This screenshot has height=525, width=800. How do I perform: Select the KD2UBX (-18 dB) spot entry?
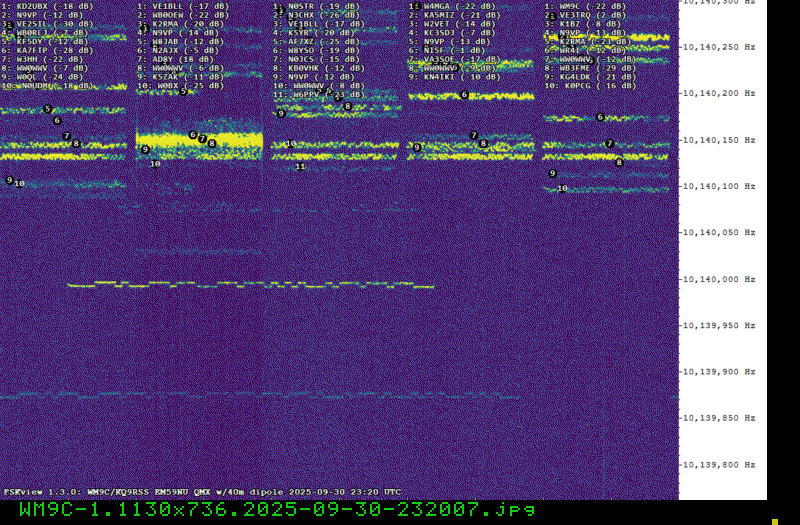[x=44, y=6]
